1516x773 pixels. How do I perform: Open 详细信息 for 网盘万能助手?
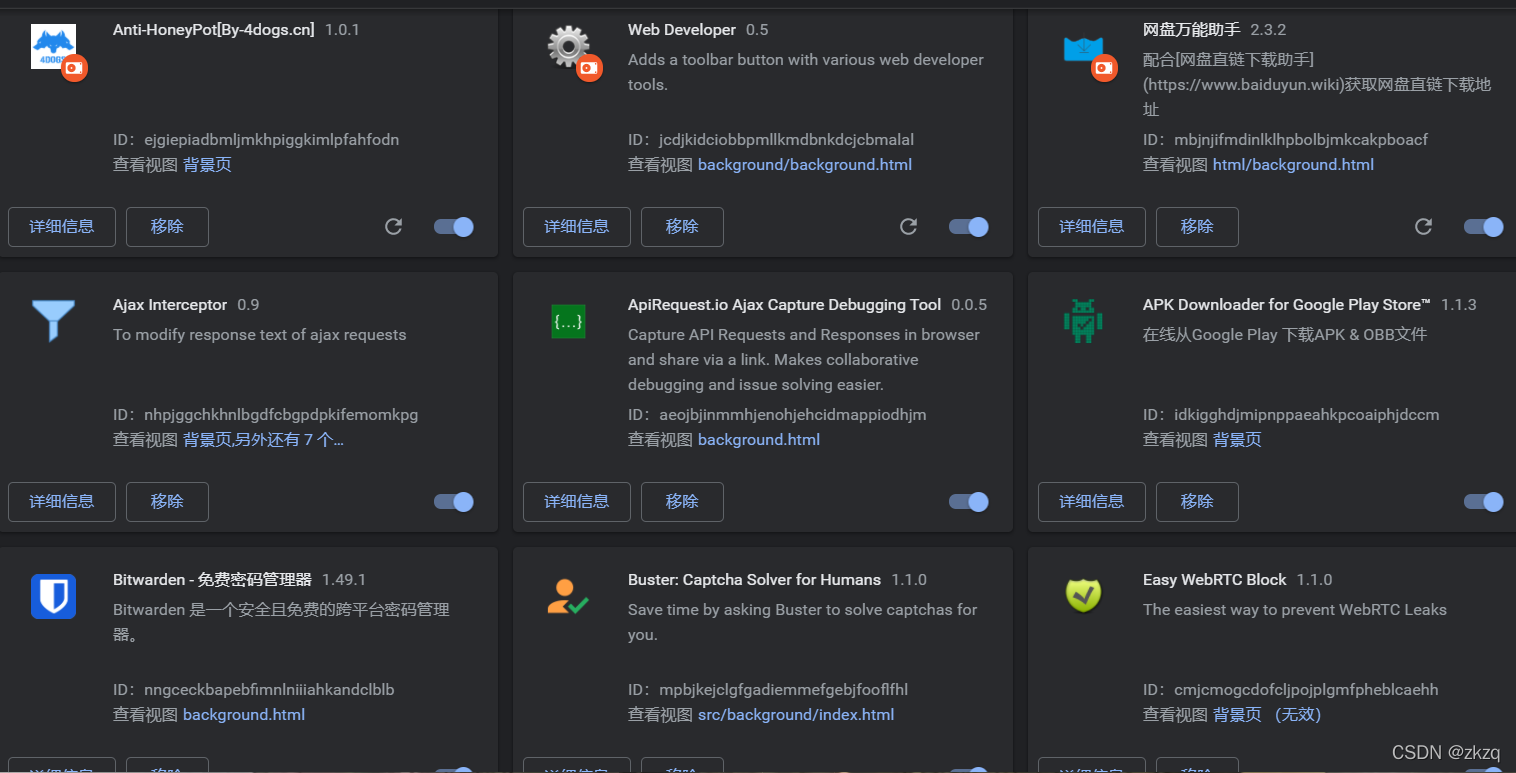click(x=1092, y=227)
